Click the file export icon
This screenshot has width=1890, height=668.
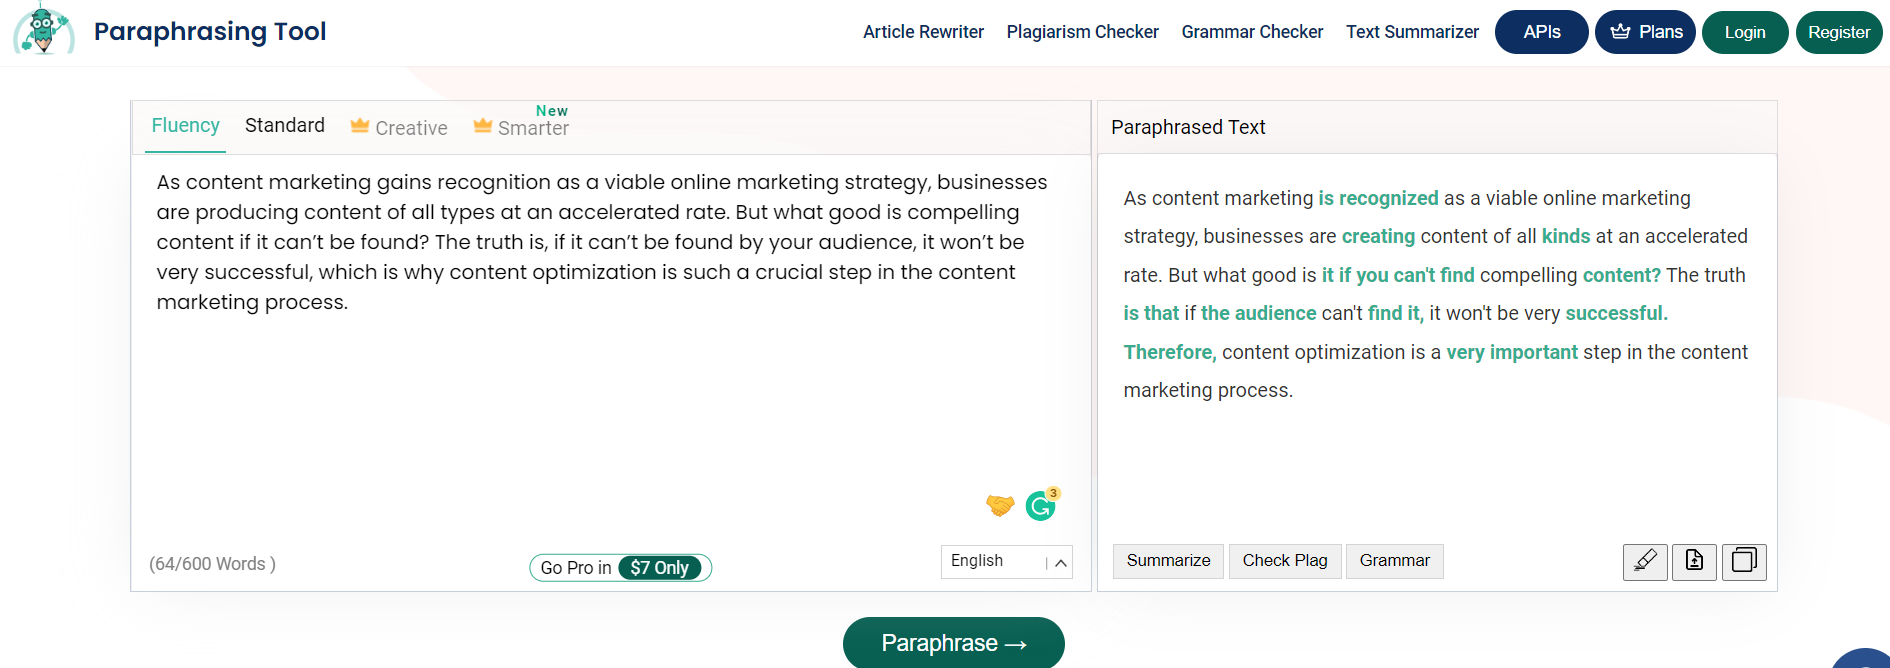(1694, 562)
